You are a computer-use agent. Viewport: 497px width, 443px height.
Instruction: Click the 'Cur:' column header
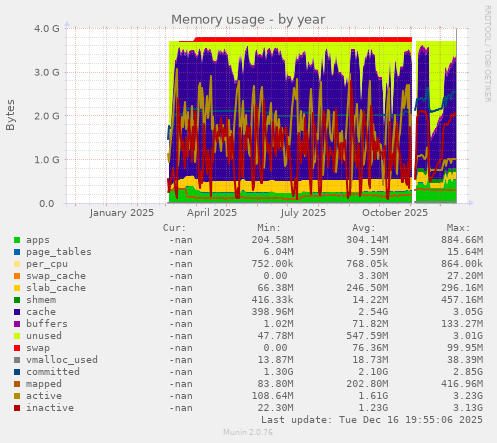coord(174,228)
